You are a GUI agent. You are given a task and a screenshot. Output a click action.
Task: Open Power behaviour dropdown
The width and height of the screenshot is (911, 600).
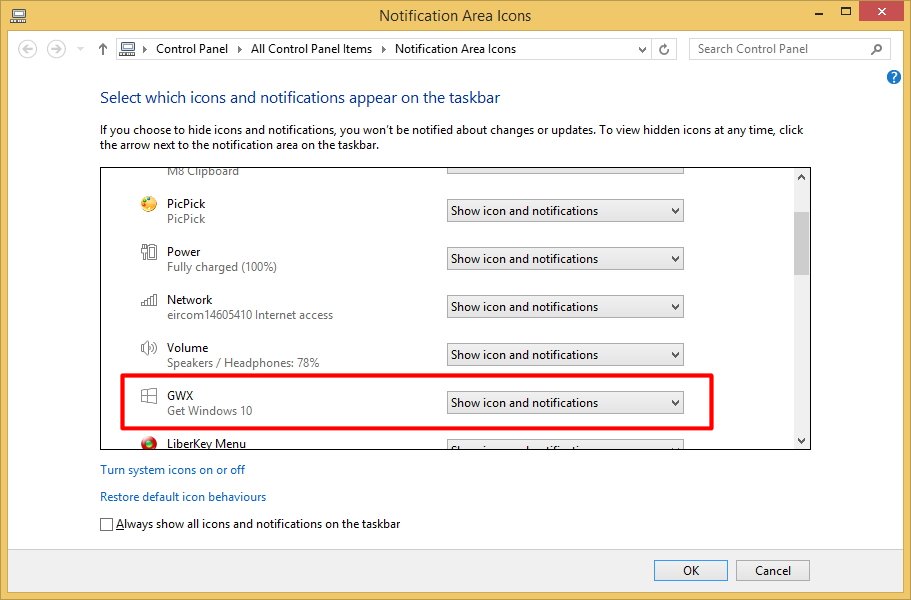click(565, 258)
